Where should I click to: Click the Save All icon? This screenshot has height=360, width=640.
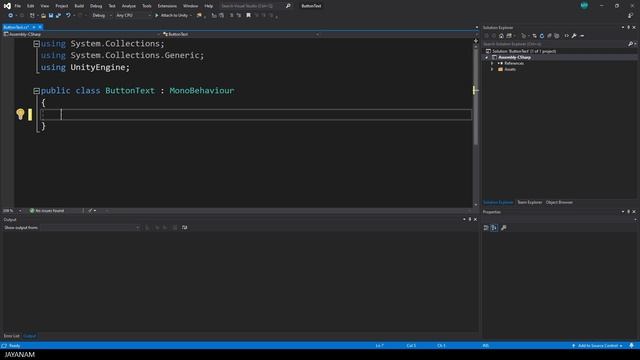58,16
